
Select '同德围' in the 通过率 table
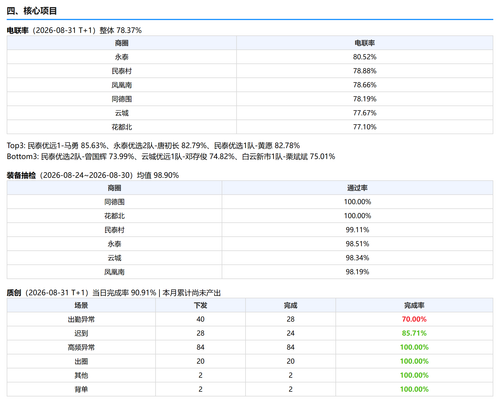[x=114, y=202]
